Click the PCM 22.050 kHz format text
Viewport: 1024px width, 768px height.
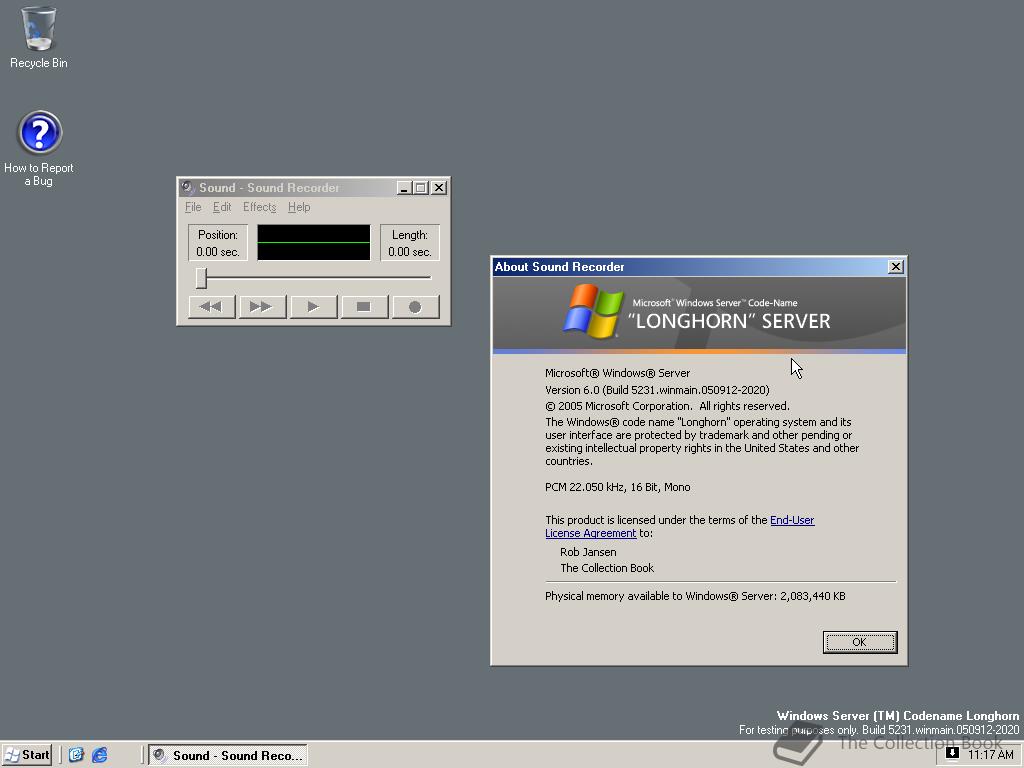pos(618,487)
